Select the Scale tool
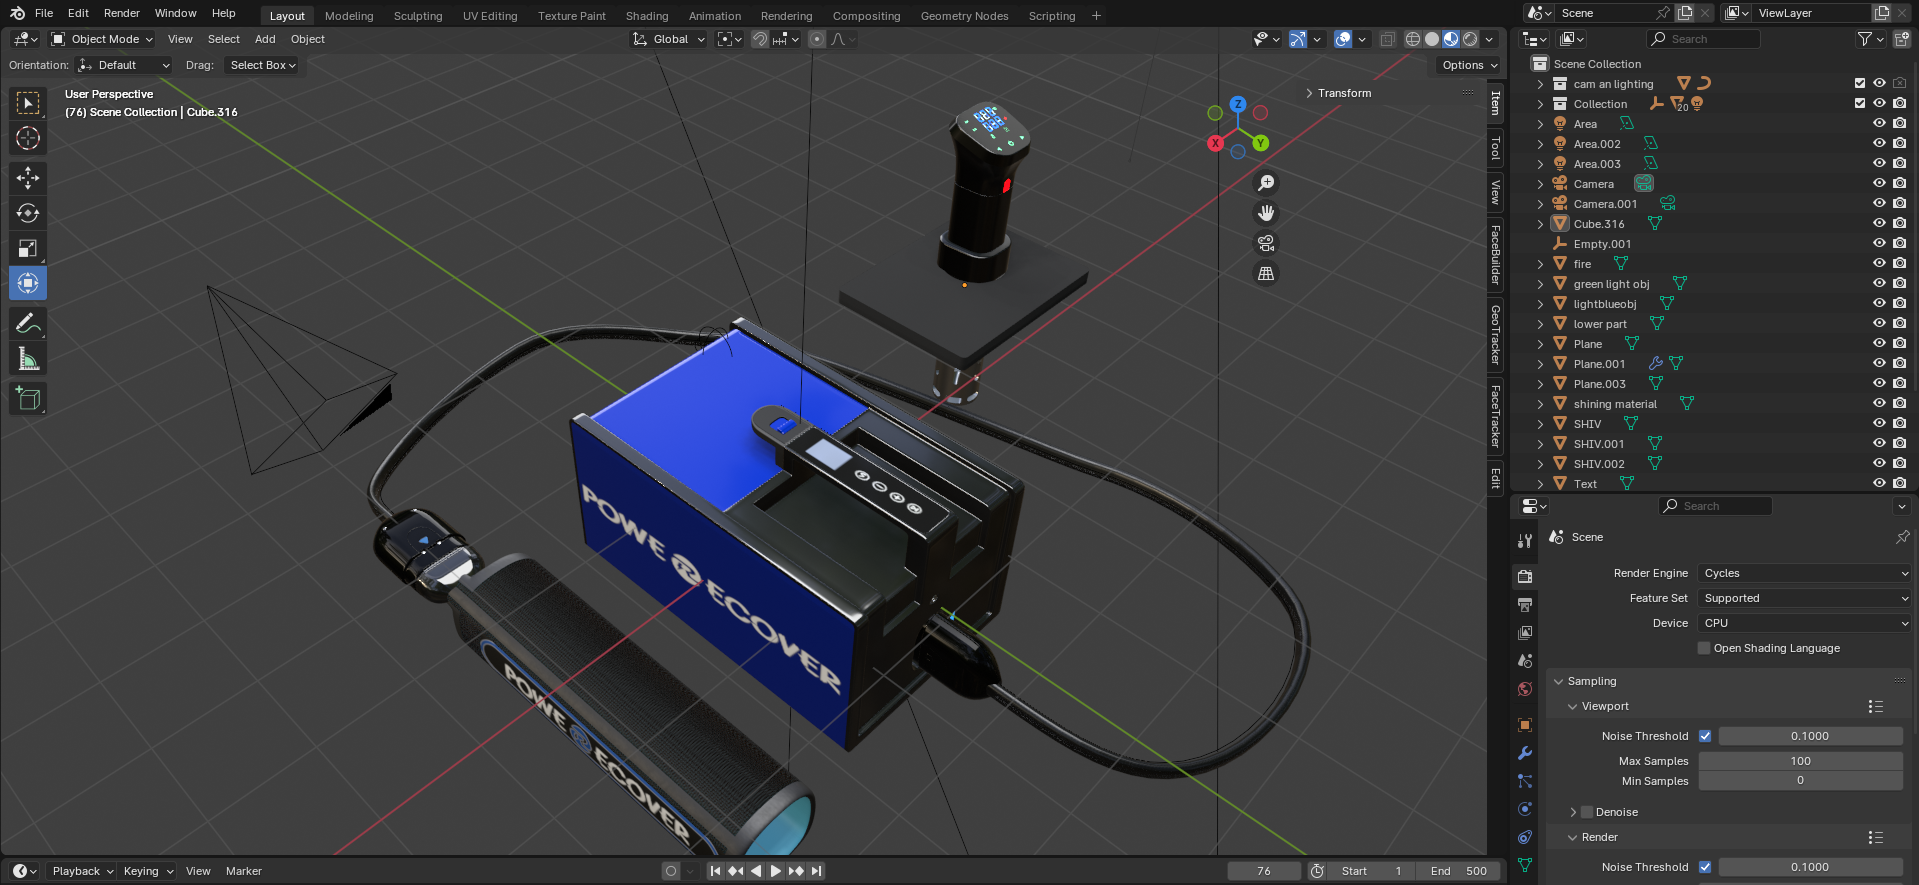The height and width of the screenshot is (885, 1919). [28, 248]
